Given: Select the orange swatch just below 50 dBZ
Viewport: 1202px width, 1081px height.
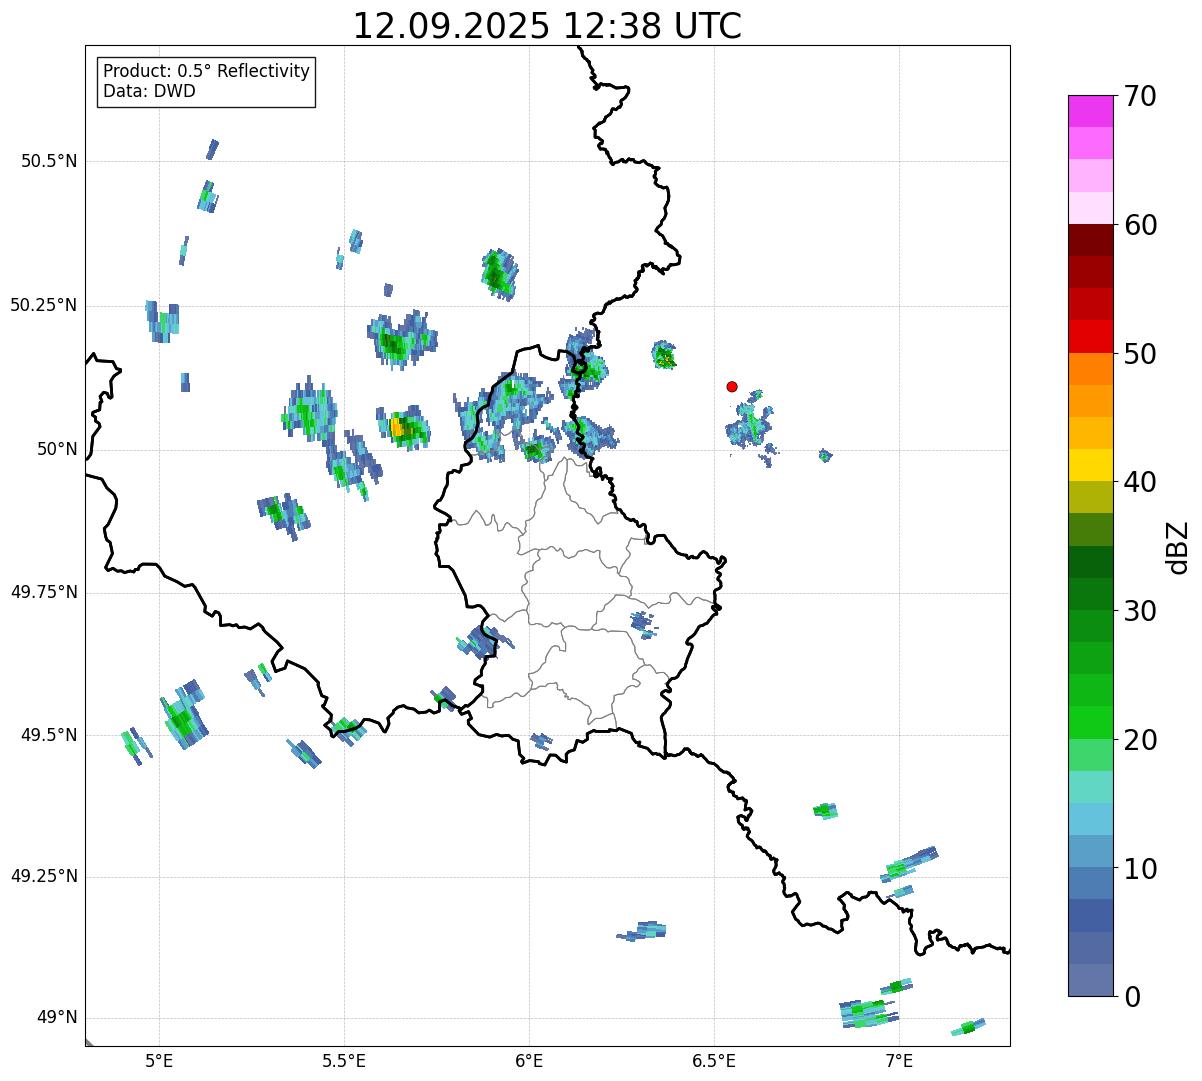Looking at the screenshot, I should [x=1090, y=369].
